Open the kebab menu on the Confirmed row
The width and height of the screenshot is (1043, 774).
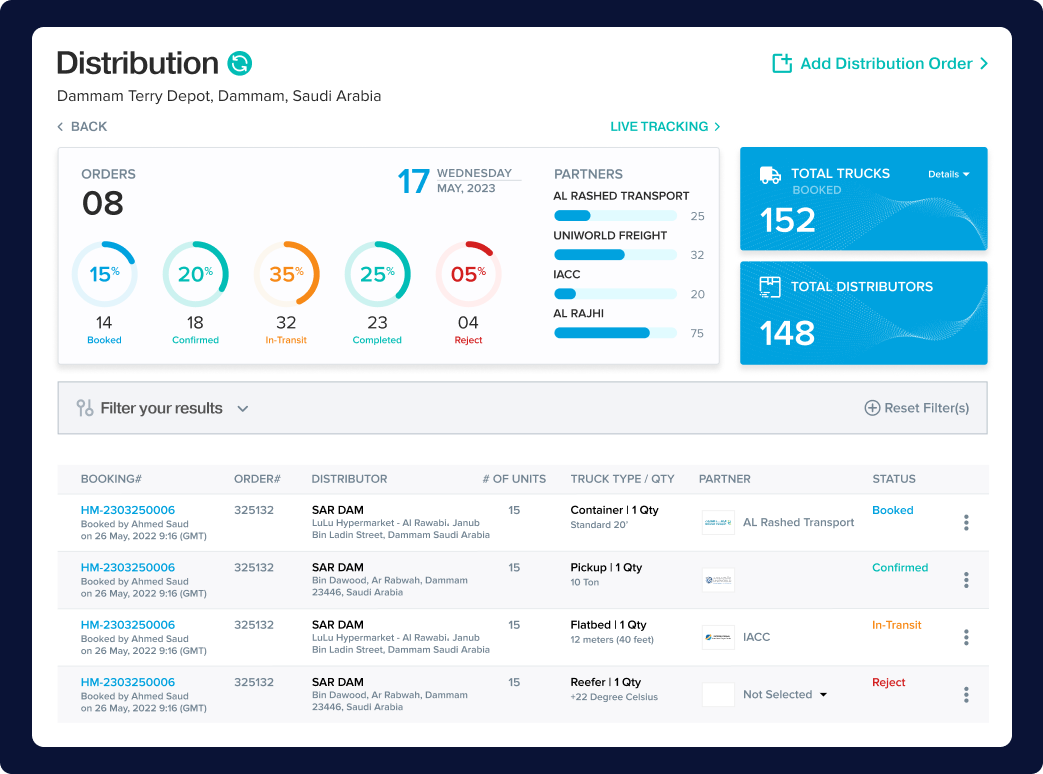point(966,580)
